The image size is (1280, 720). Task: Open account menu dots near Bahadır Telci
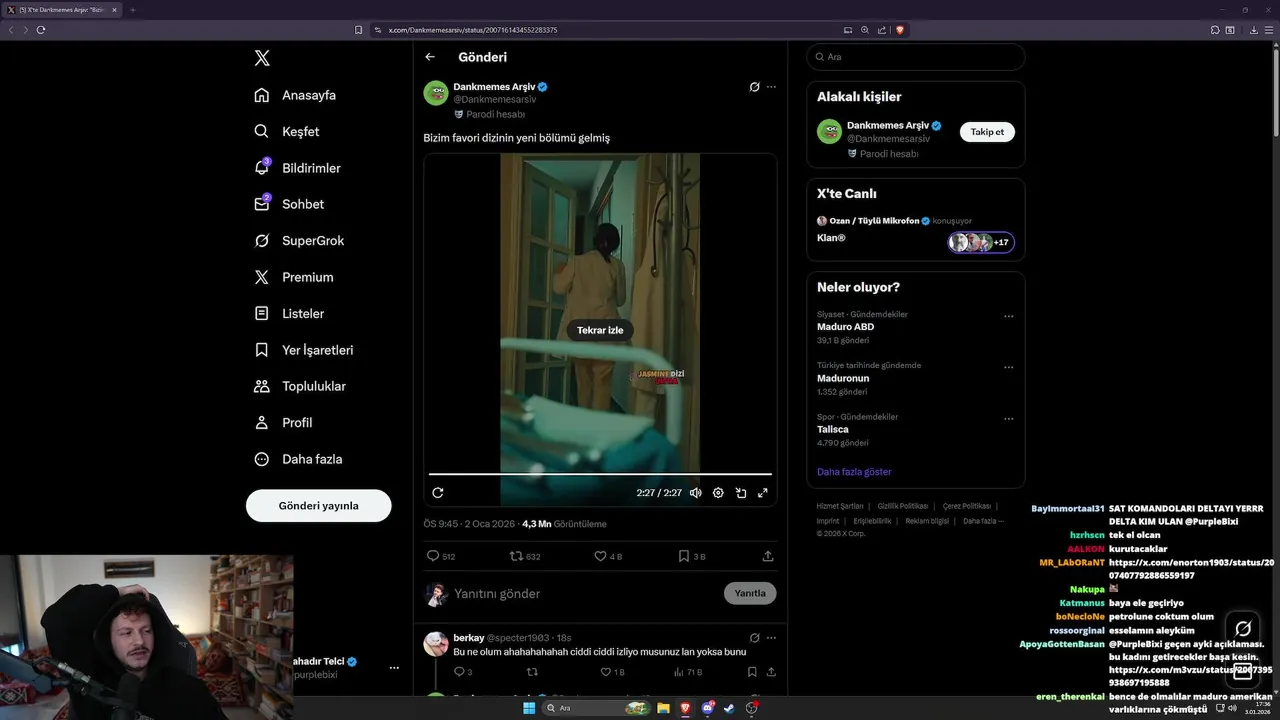click(x=394, y=668)
